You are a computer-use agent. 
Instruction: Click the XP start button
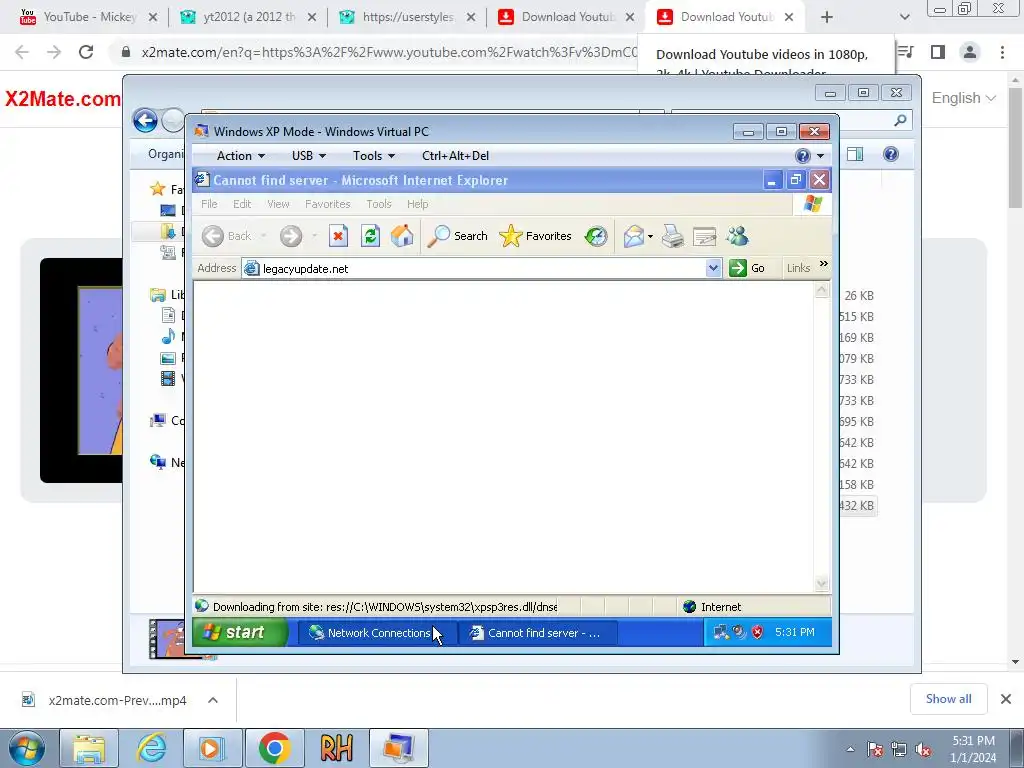click(240, 632)
